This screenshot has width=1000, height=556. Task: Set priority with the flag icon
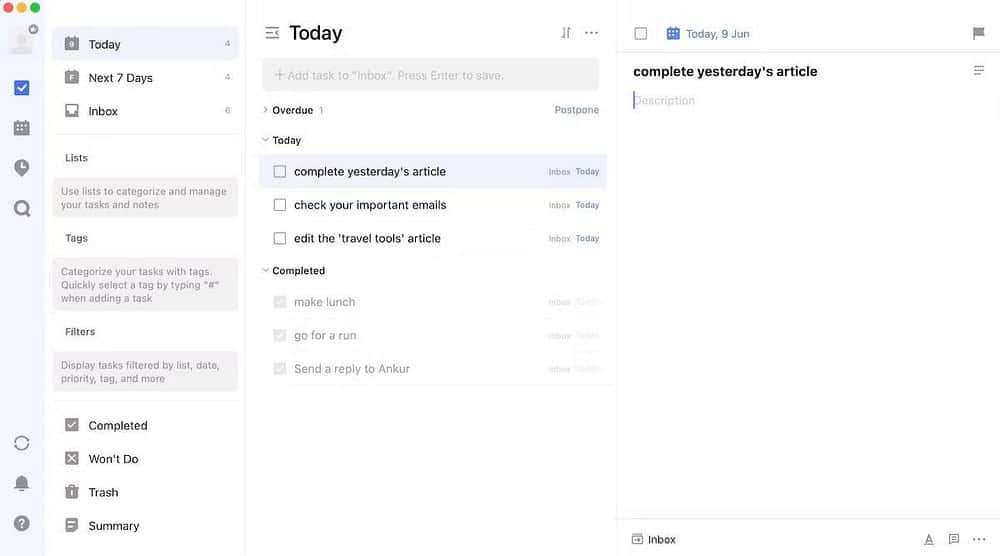pos(979,34)
